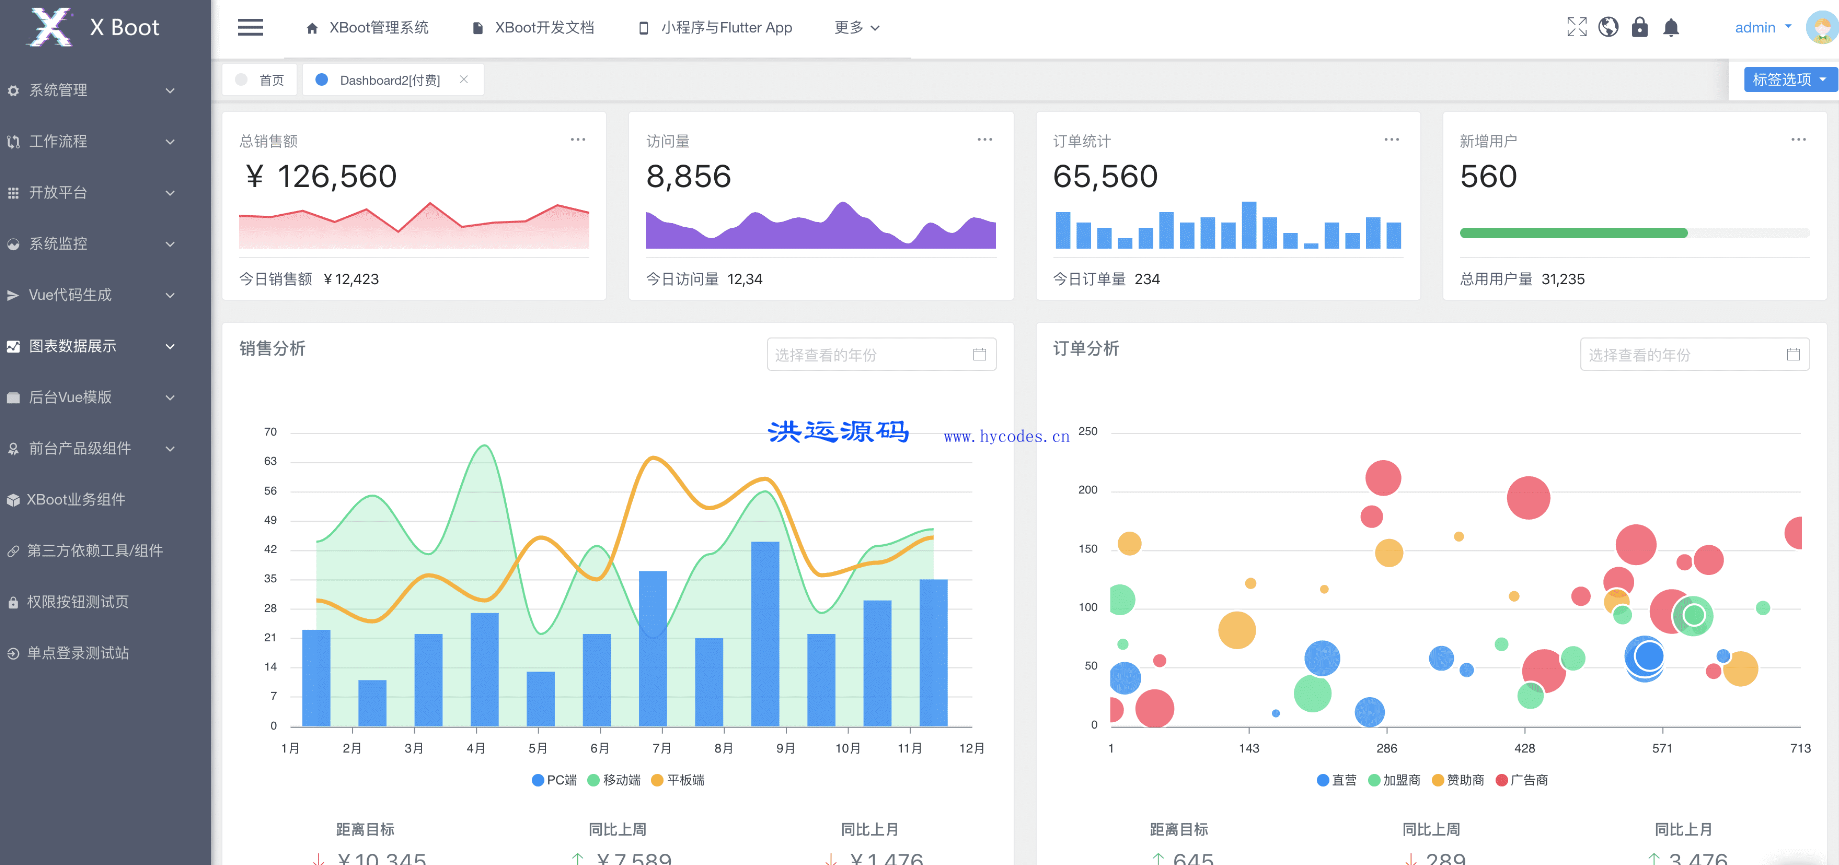Close the Dashboard2[付费] tab
This screenshot has height=865, width=1839.
(x=464, y=79)
